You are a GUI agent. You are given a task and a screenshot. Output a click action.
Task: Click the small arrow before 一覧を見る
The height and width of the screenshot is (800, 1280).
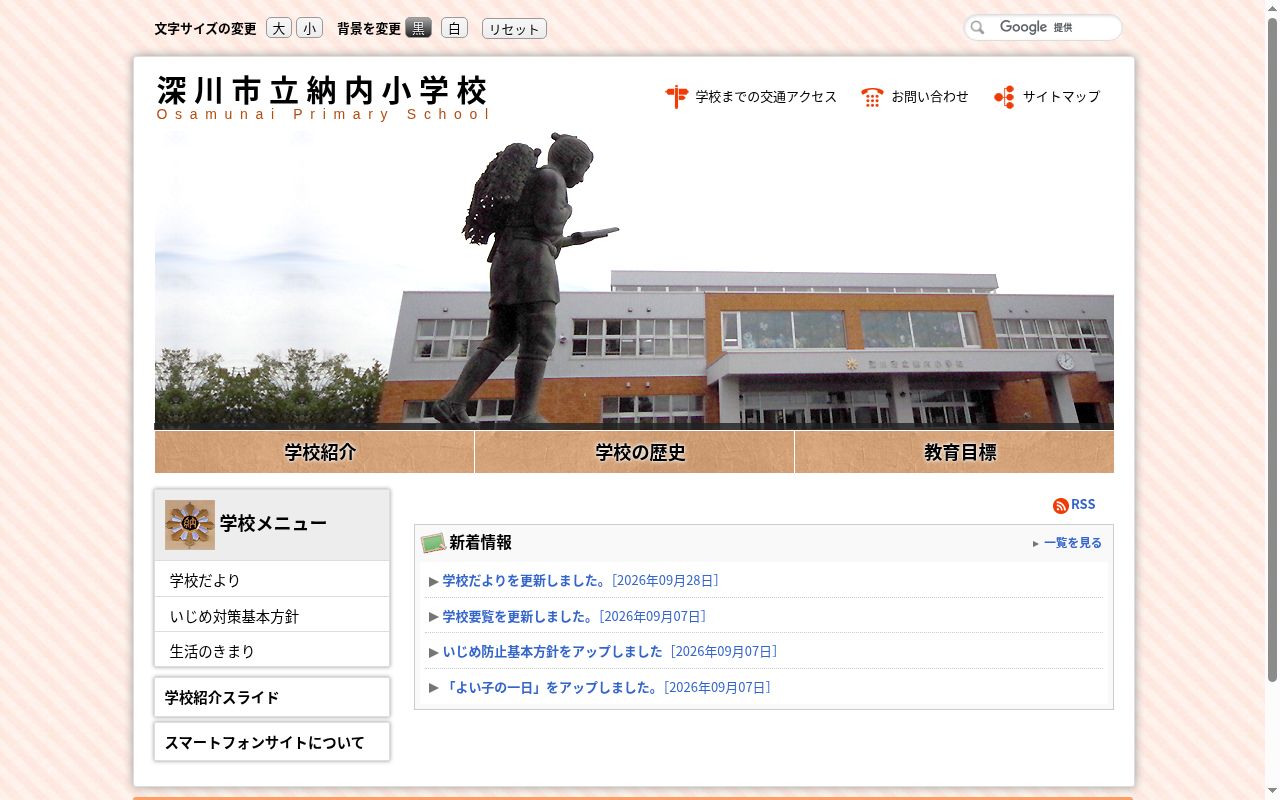[1036, 544]
